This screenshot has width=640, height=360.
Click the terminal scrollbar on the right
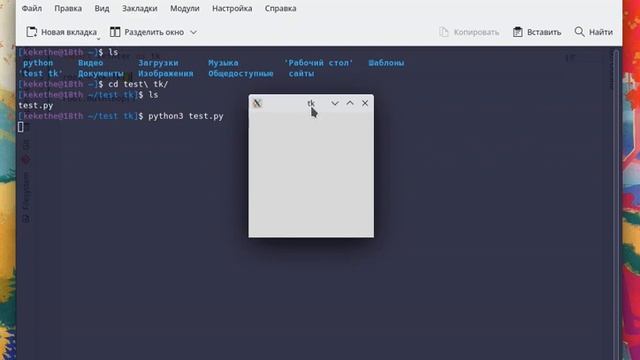pos(616,204)
